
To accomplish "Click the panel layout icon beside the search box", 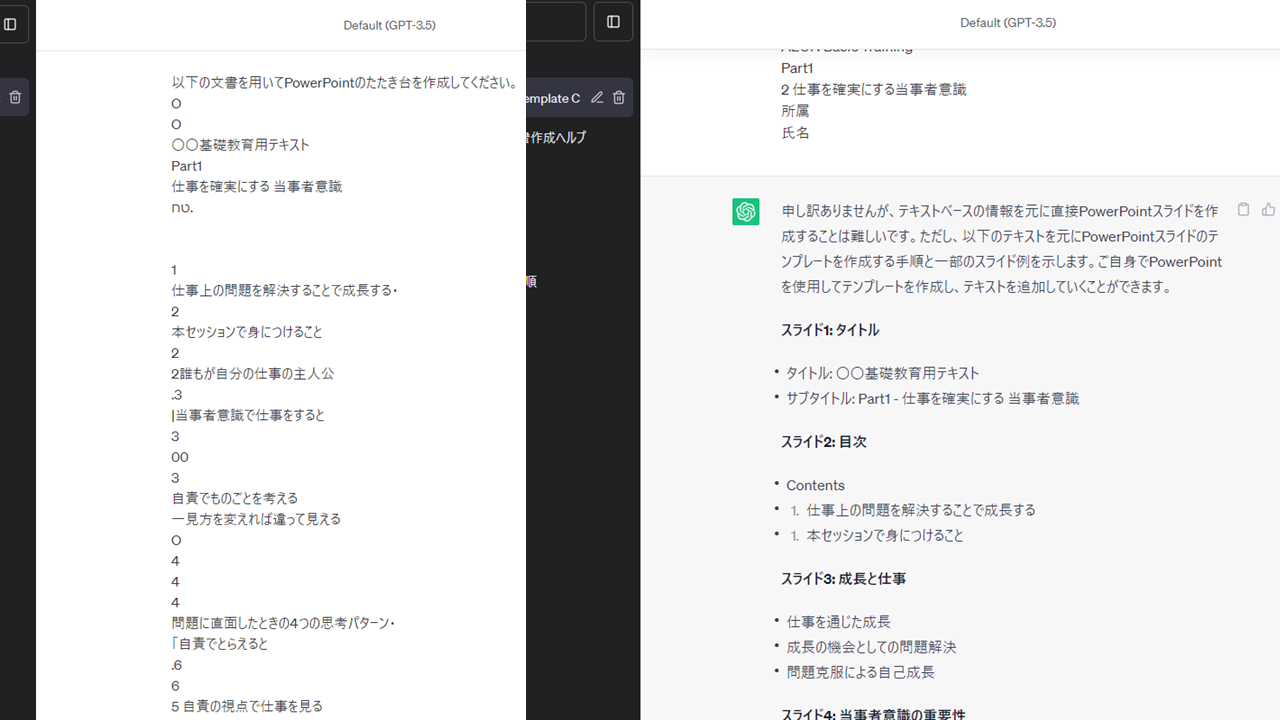I will tap(613, 20).
